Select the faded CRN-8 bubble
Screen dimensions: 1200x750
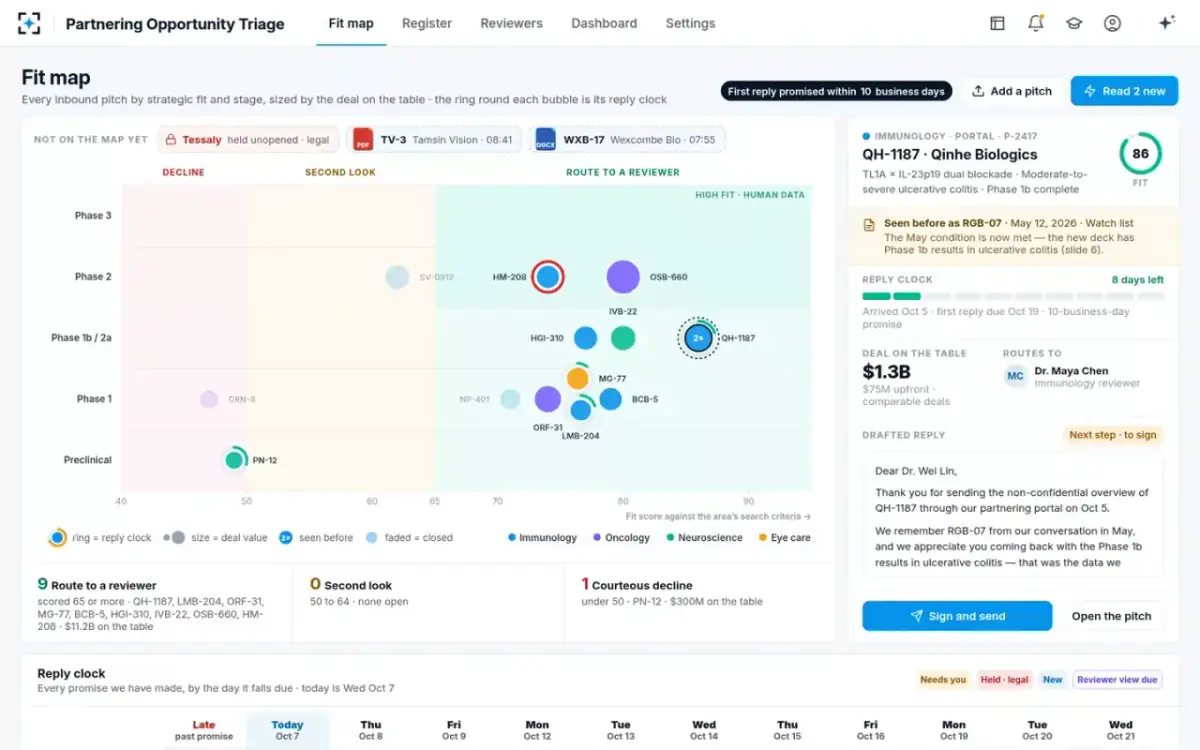click(x=209, y=399)
